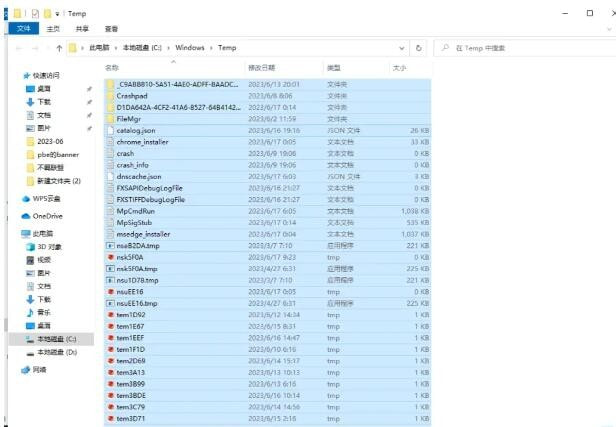Select 本地磁盘 (D:) in the navigation tree
The image size is (616, 427).
pyautogui.click(x=56, y=352)
